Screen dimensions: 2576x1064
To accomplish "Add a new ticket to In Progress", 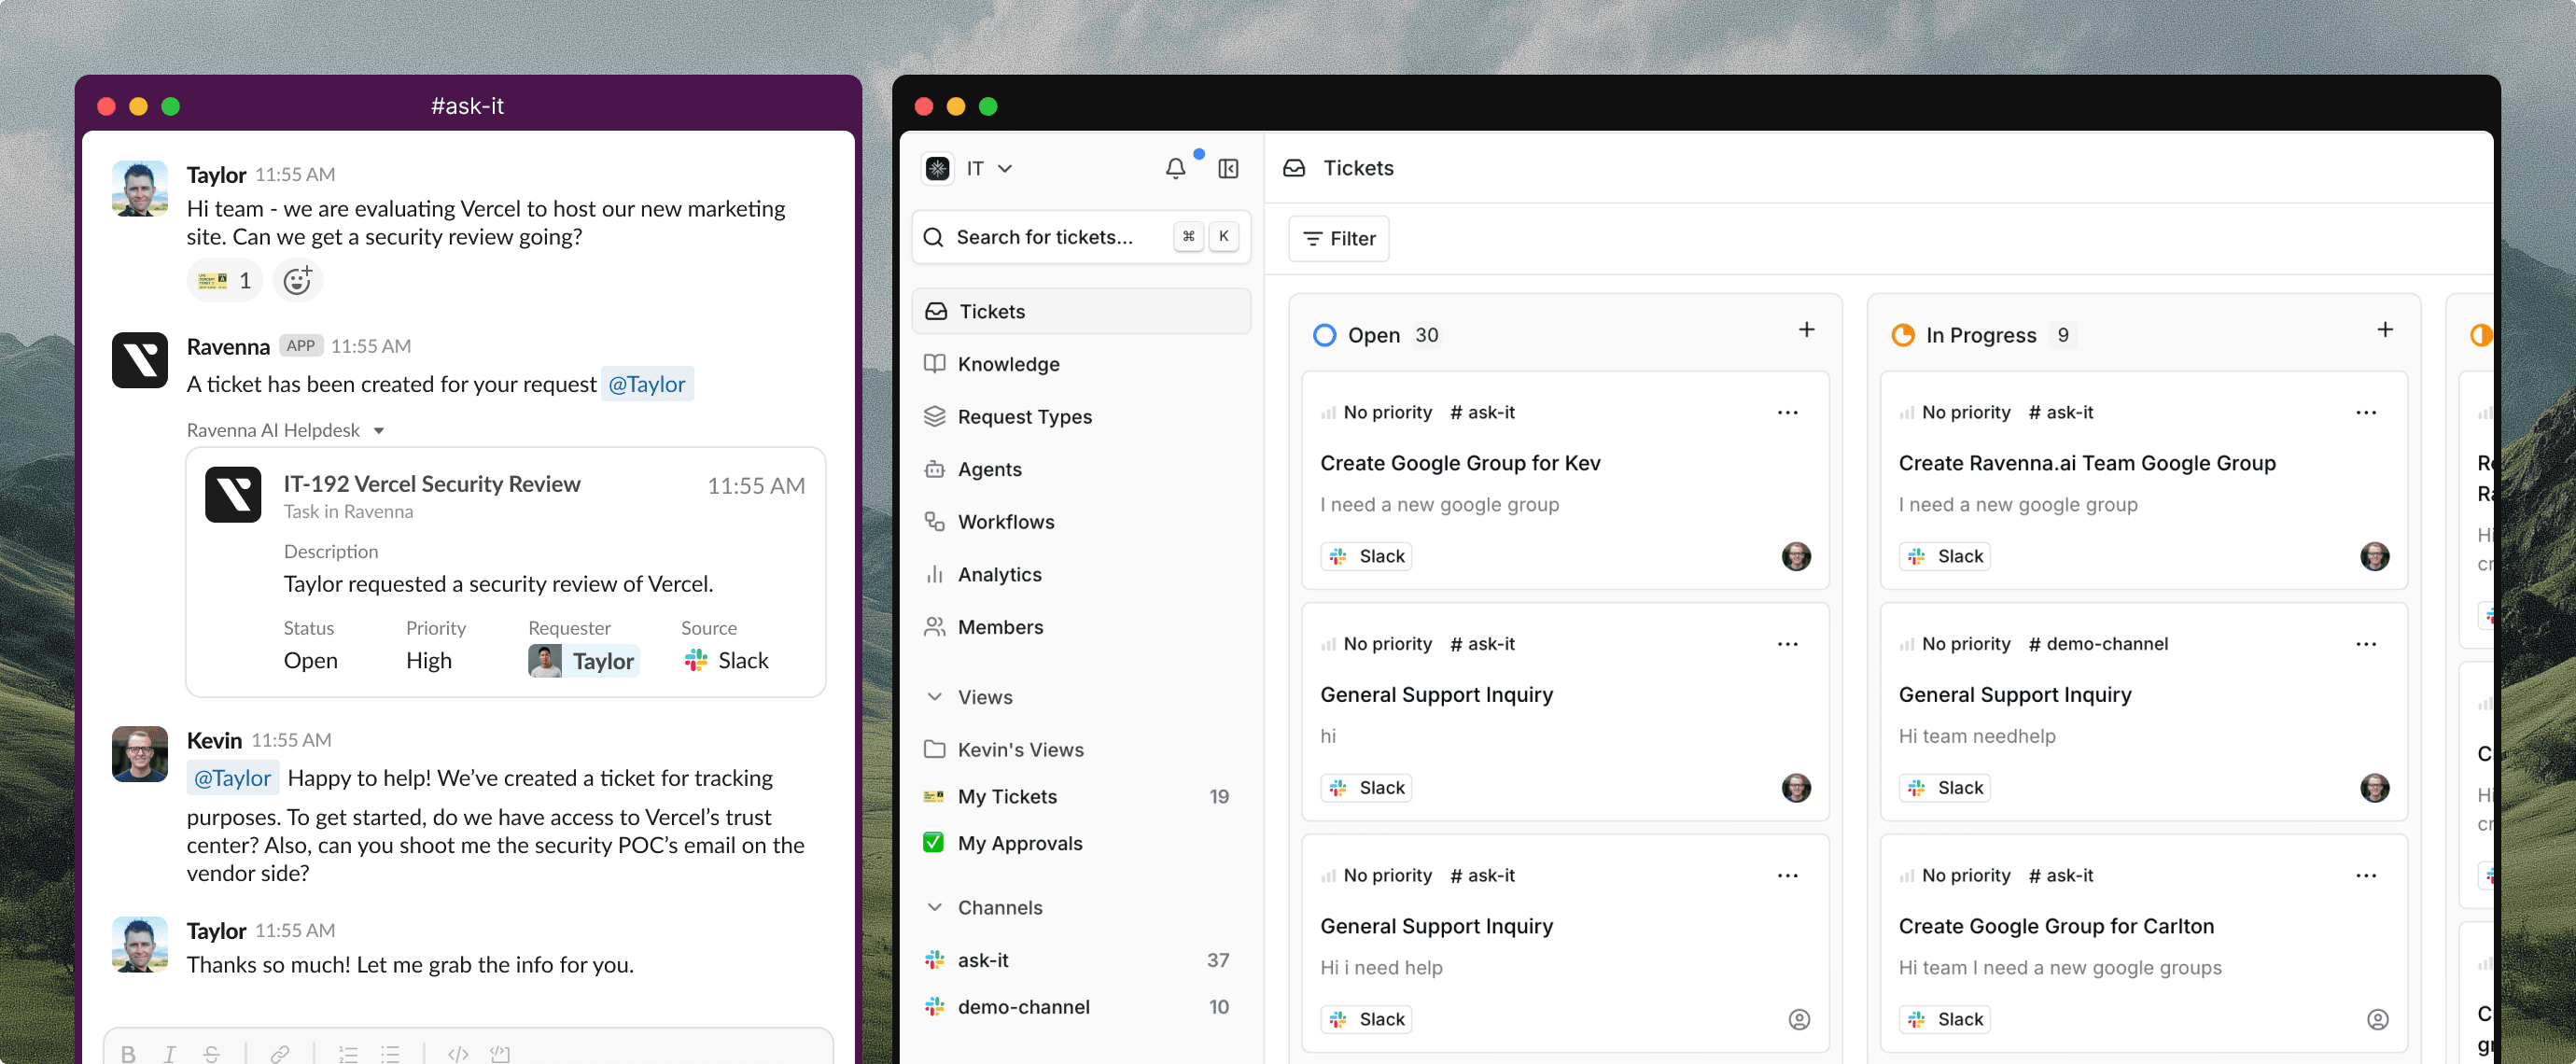I will coord(2384,330).
